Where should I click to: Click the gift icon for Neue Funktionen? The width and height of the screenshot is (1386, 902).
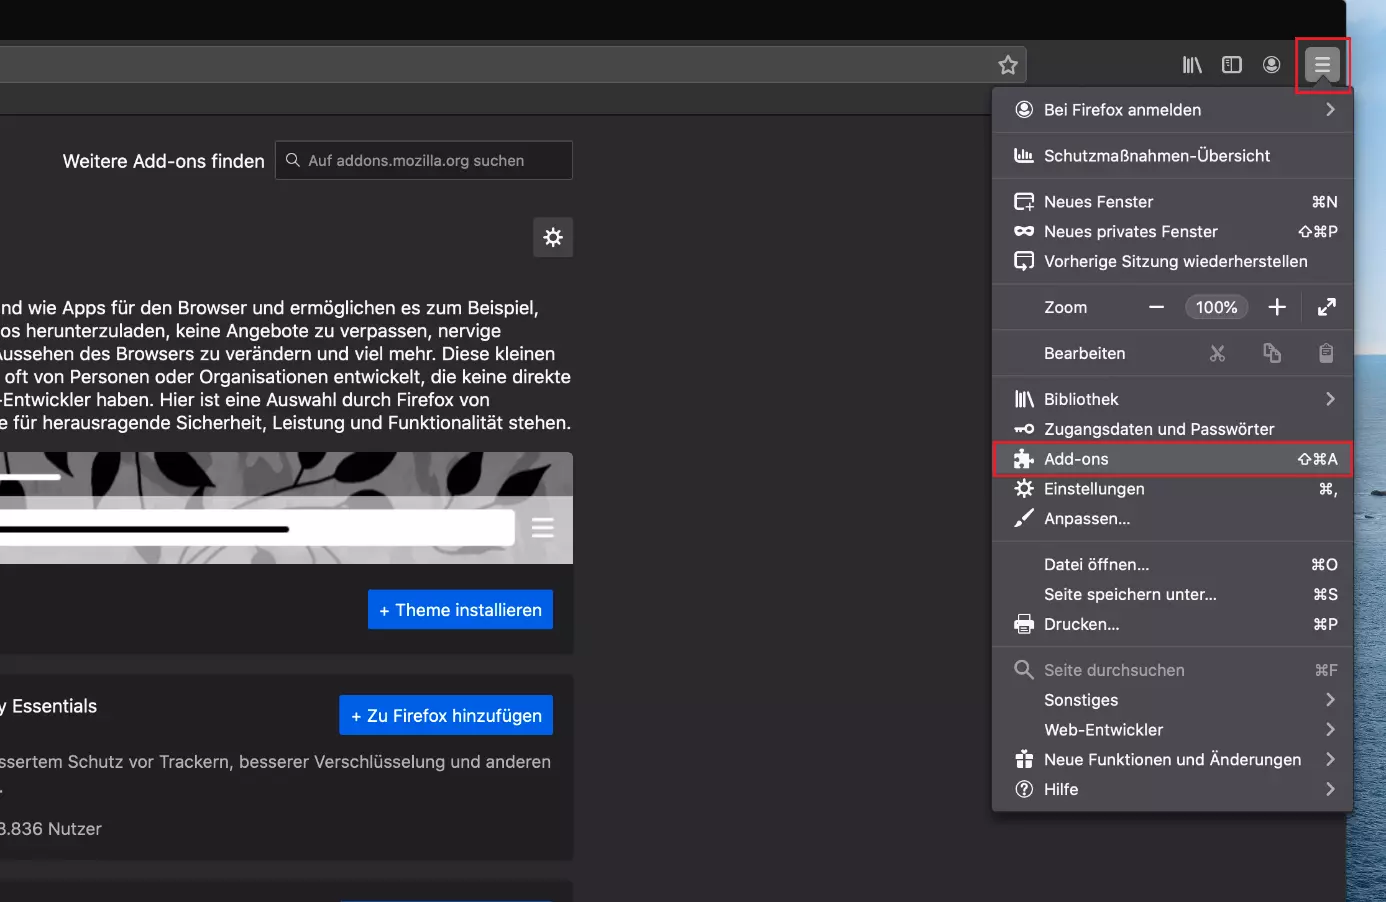click(x=1024, y=760)
